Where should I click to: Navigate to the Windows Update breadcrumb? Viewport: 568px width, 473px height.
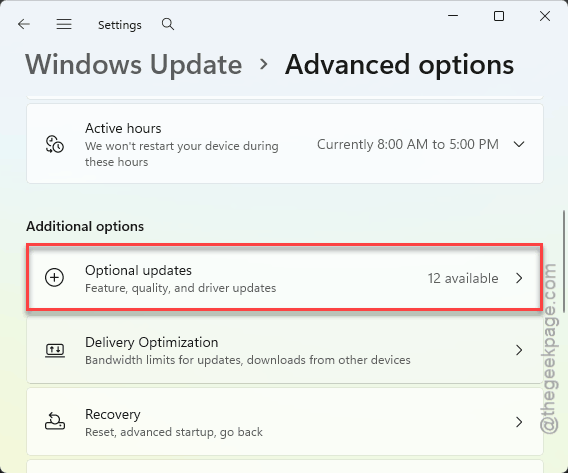click(134, 65)
